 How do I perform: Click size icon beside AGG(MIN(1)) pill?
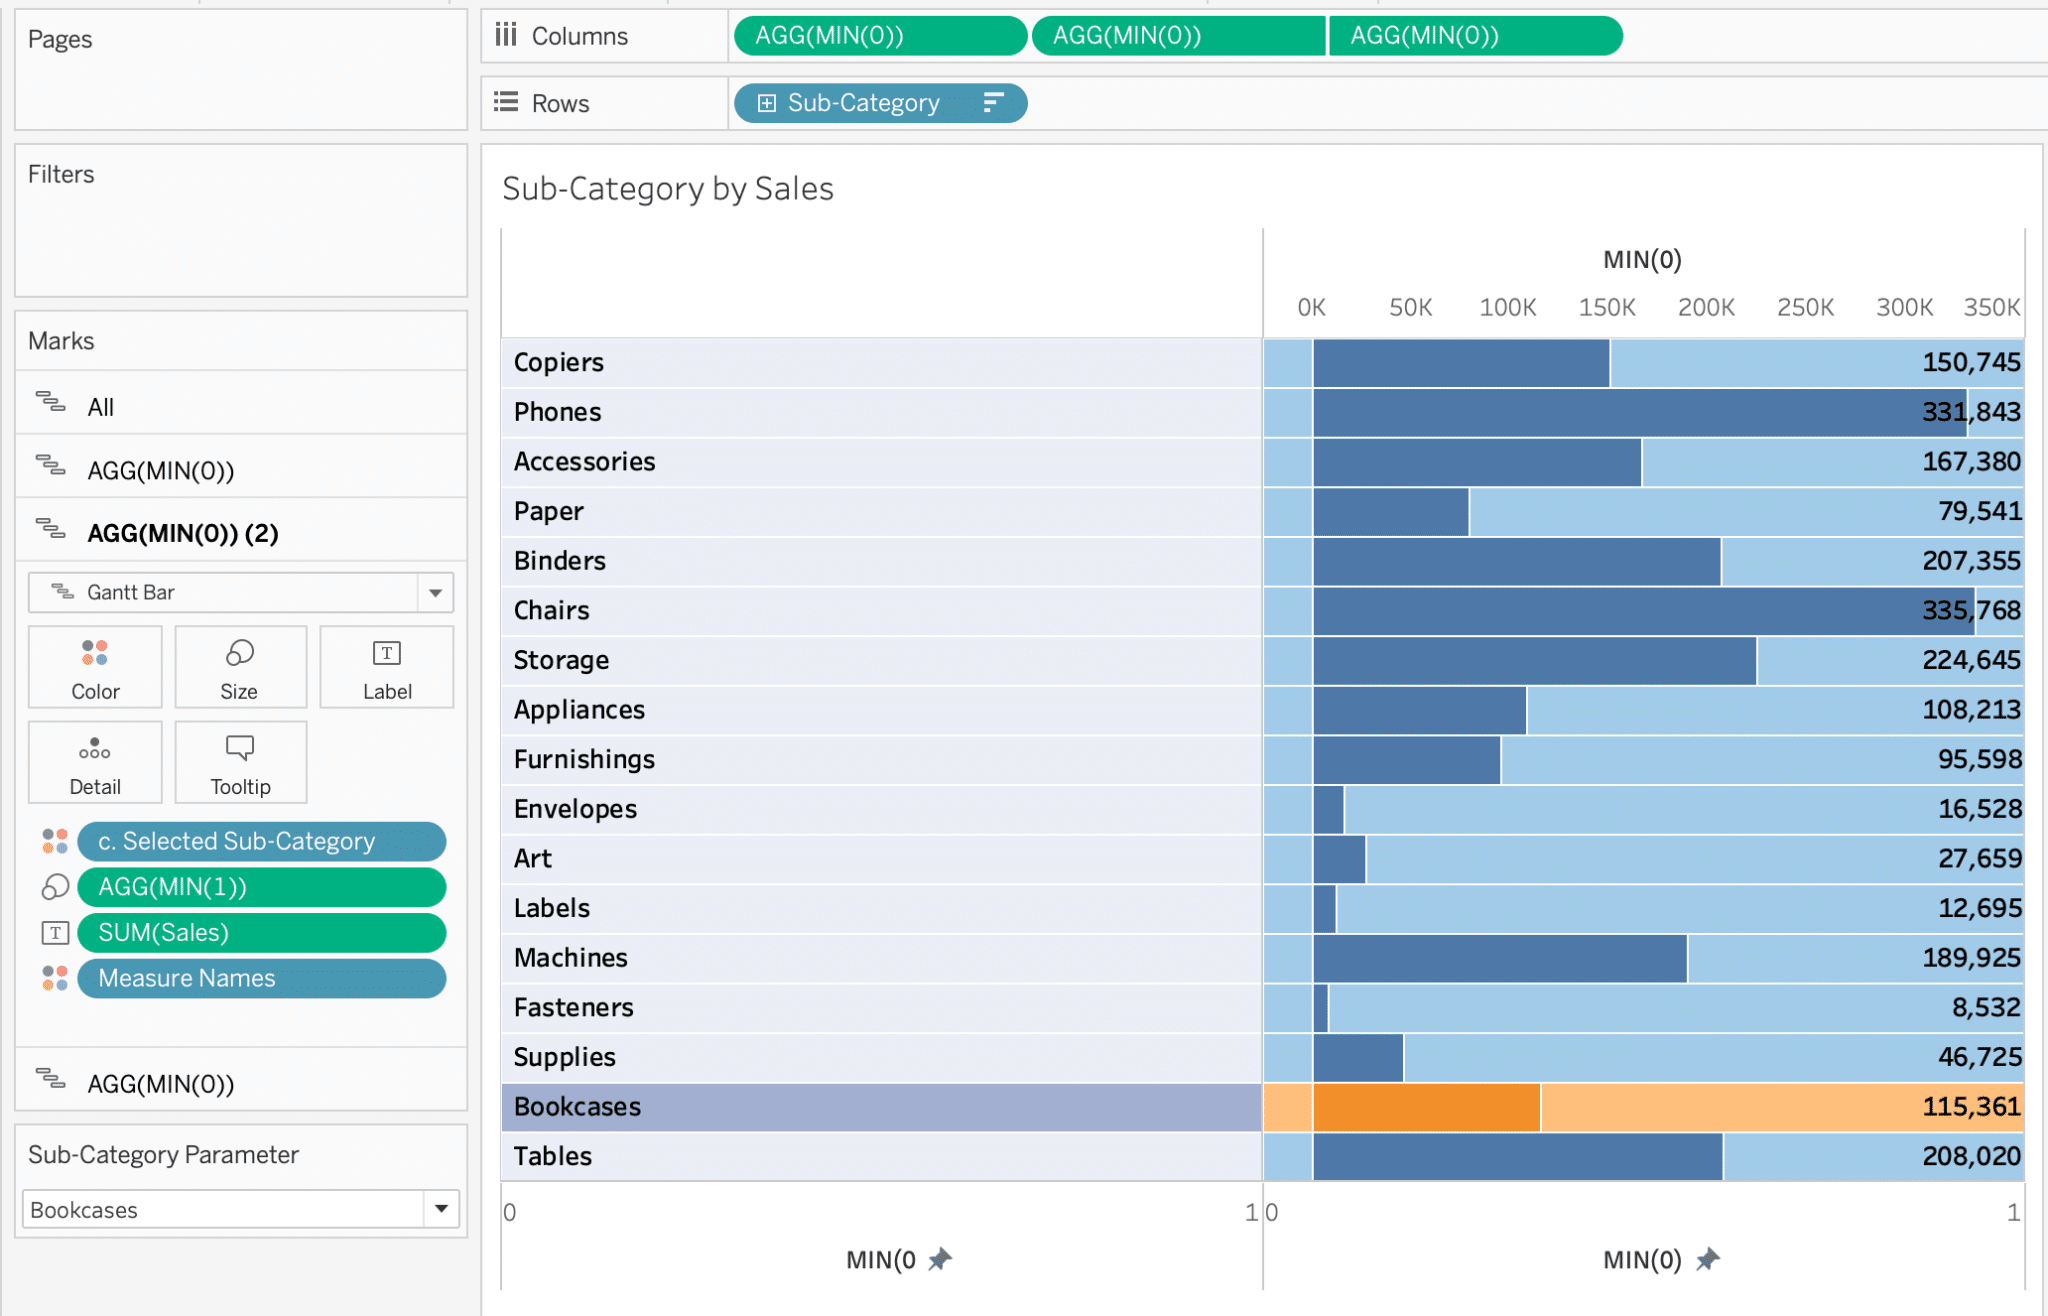click(55, 887)
